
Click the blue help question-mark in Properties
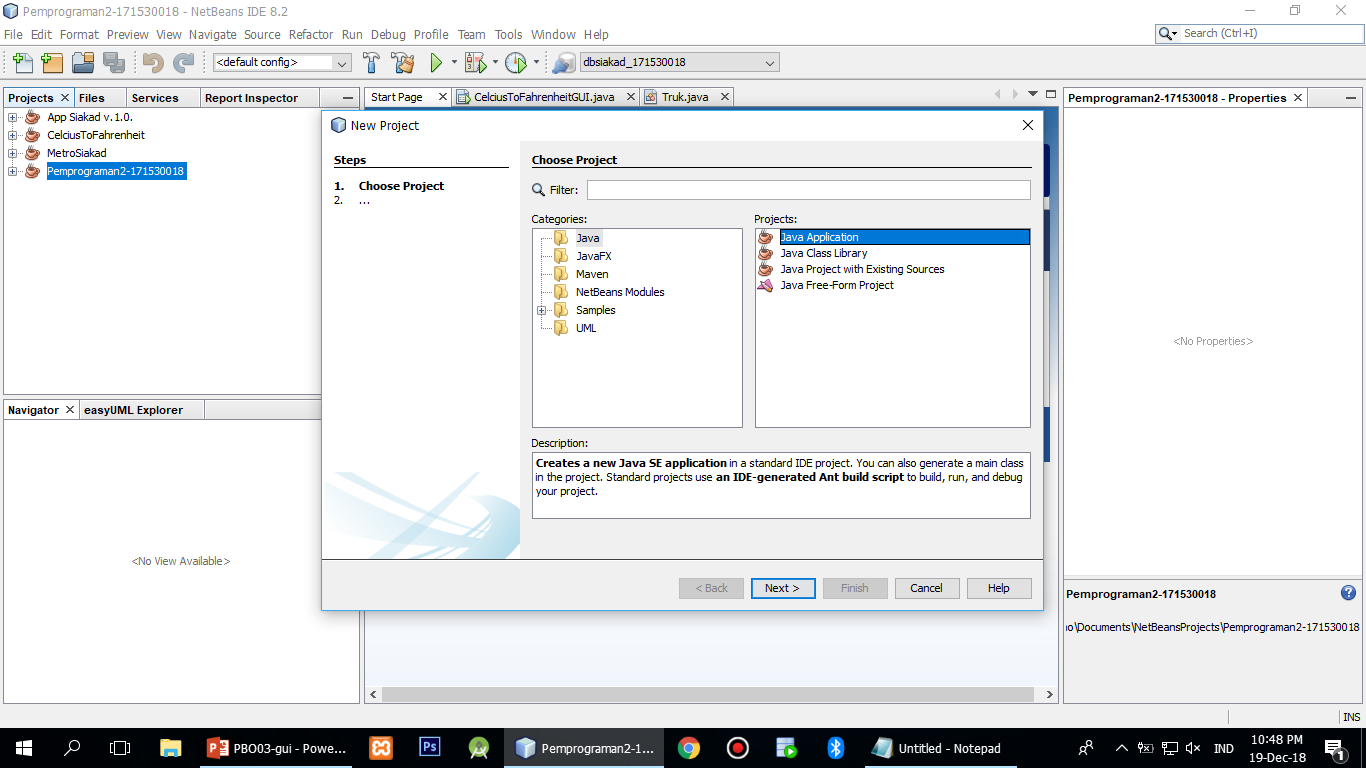(x=1348, y=593)
